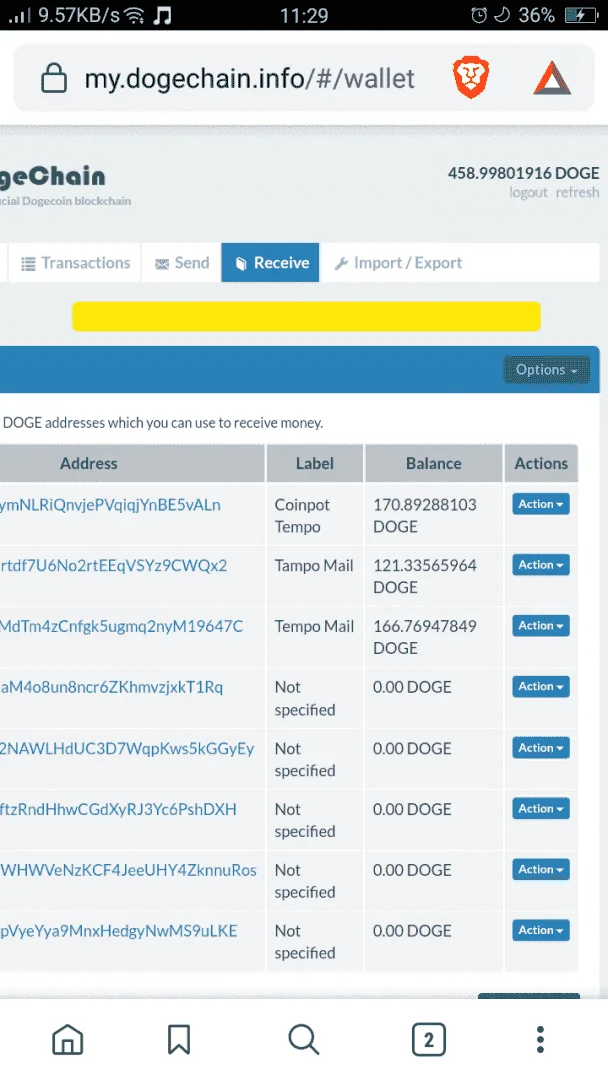Tap the Wi-Fi status icon
Viewport: 608px width, 1080px height.
click(x=134, y=15)
